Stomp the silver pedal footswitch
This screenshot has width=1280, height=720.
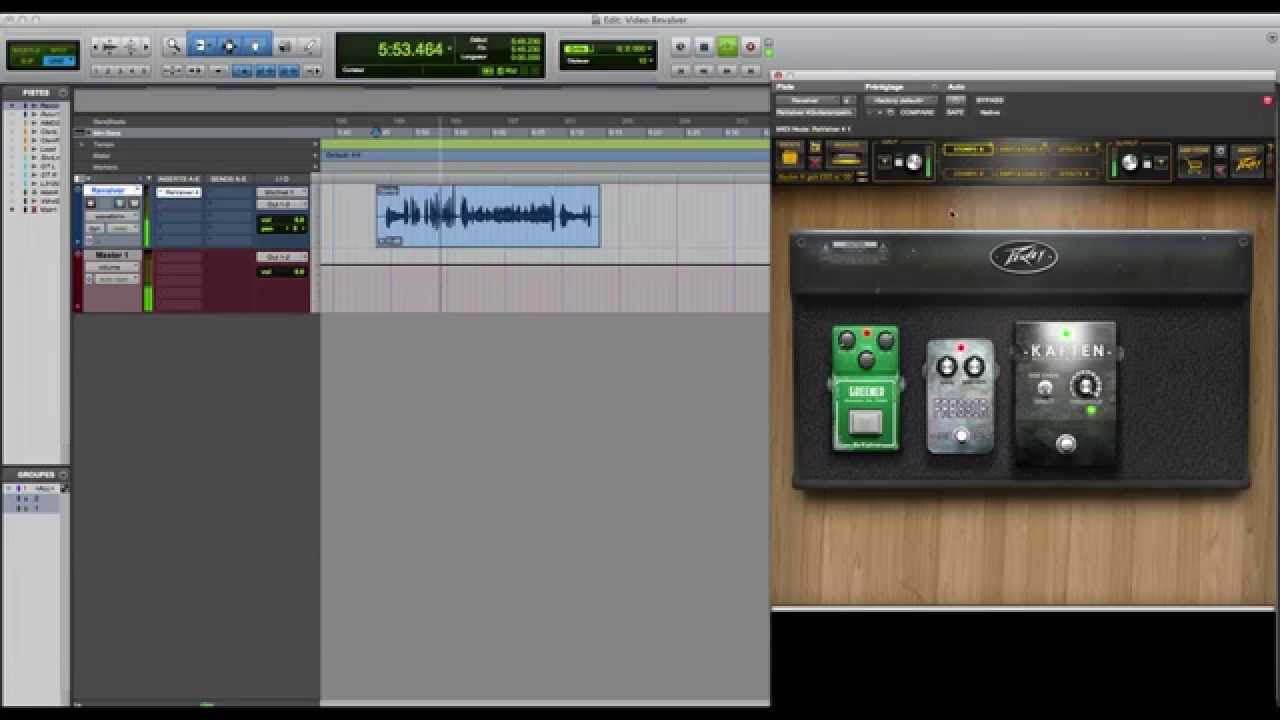click(962, 436)
